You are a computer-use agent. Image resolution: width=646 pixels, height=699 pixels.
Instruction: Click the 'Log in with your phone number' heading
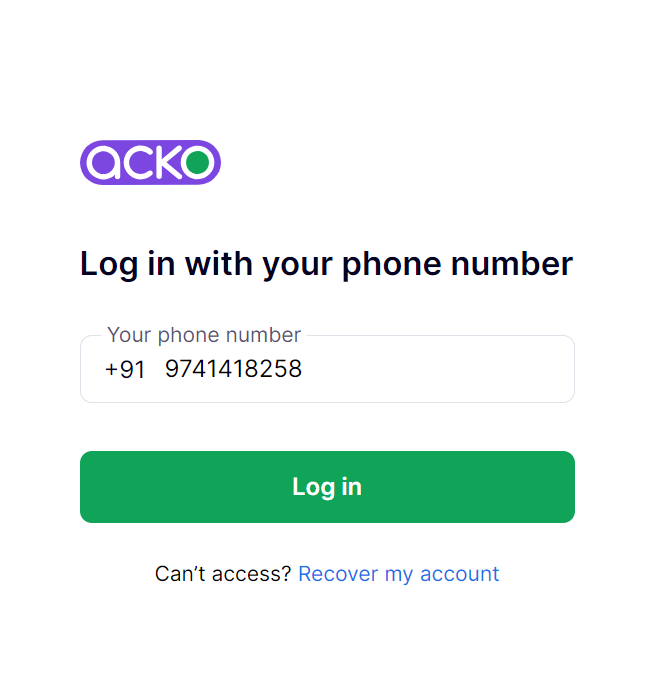326,264
